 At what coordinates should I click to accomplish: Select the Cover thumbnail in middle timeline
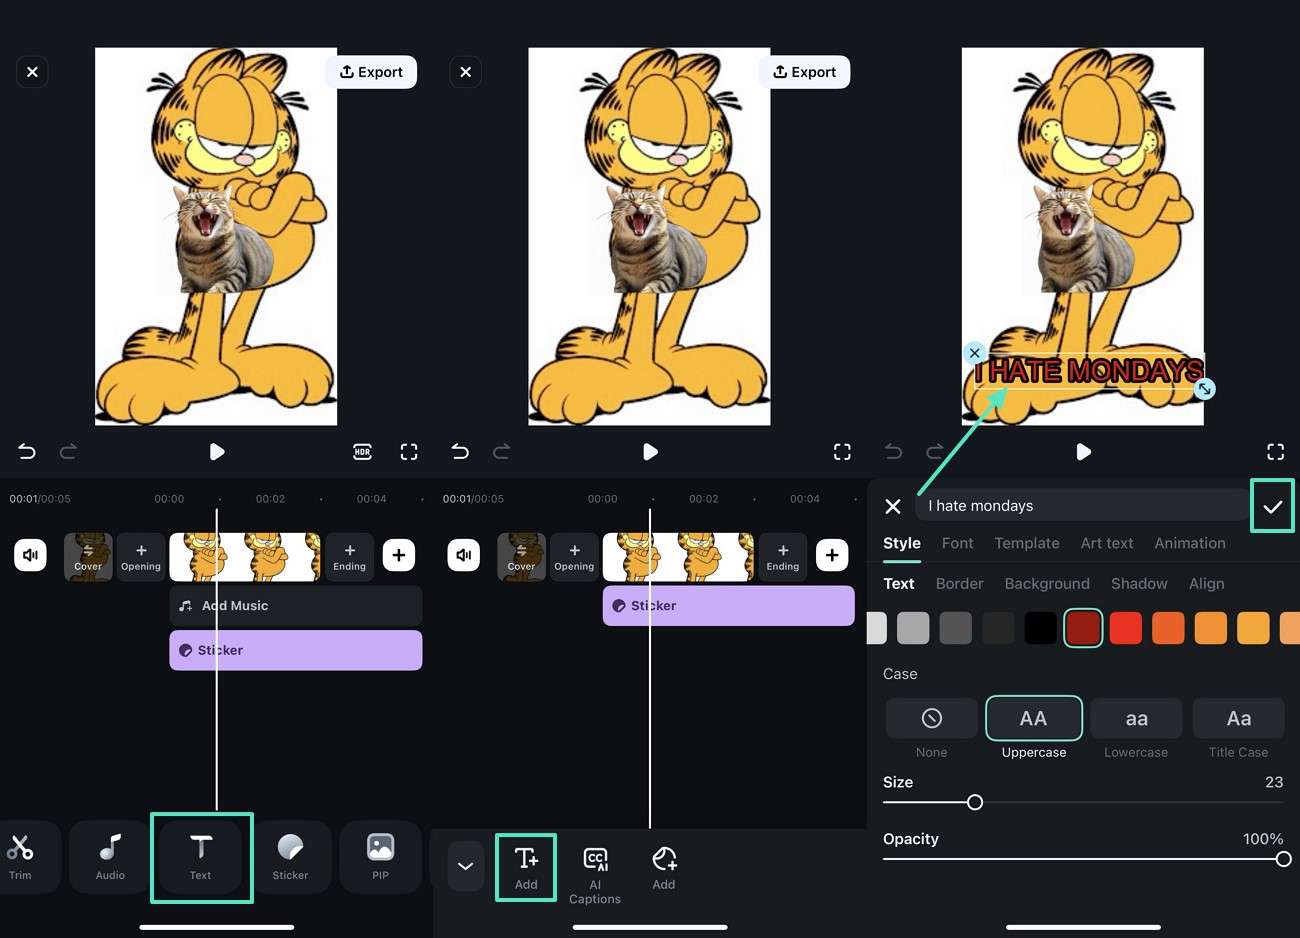(x=521, y=557)
